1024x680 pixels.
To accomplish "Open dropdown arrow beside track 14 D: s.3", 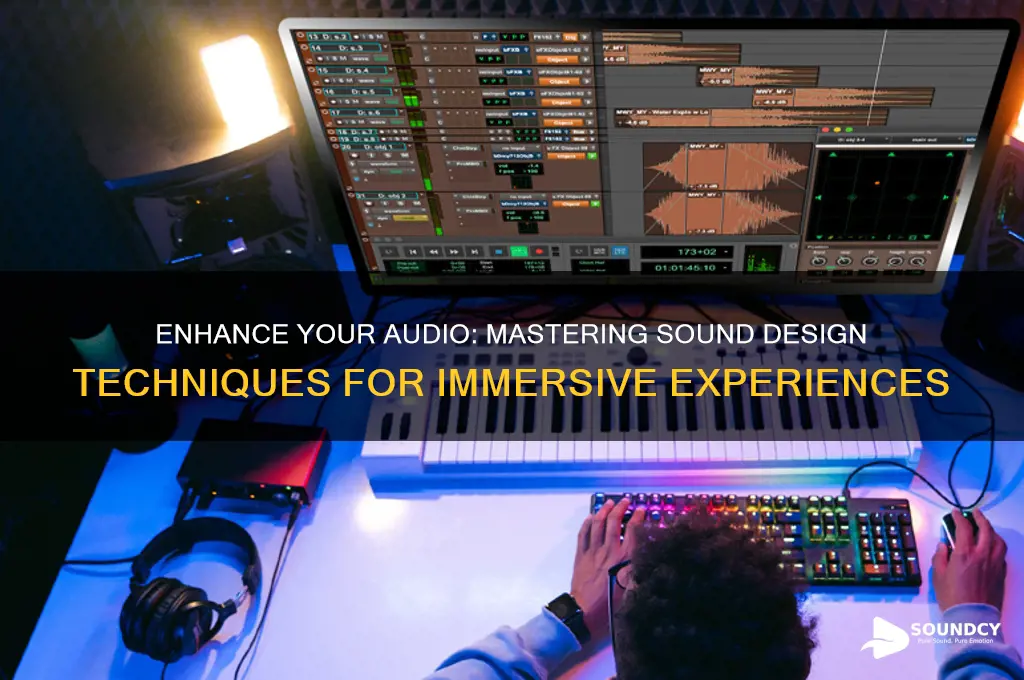I will [385, 48].
